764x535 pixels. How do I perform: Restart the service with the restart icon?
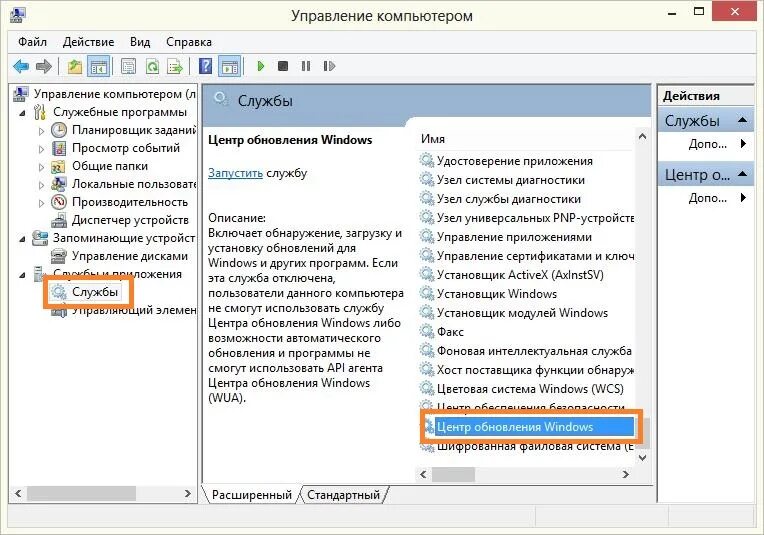click(329, 66)
